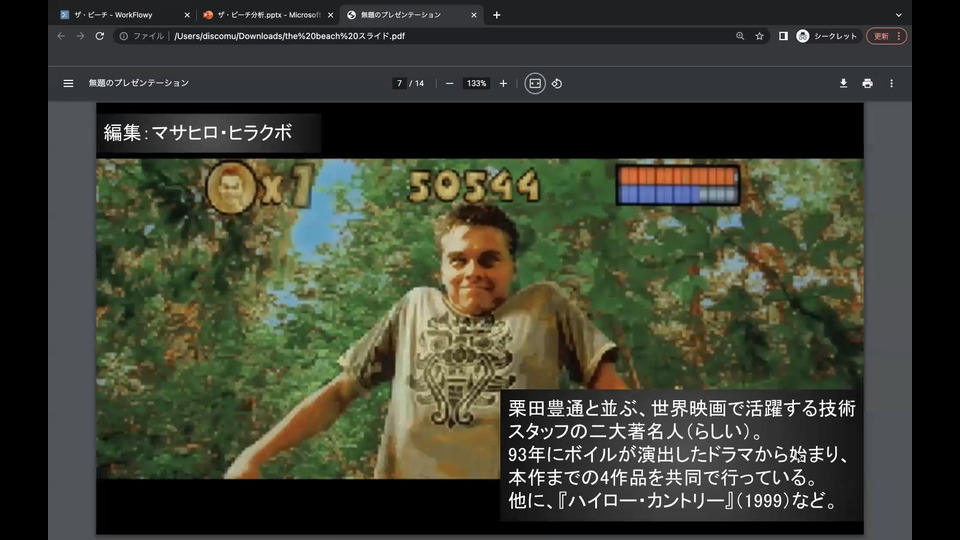Click the 無題のプレゼンテーション document title
Screen dimensions: 960x540
(x=138, y=83)
